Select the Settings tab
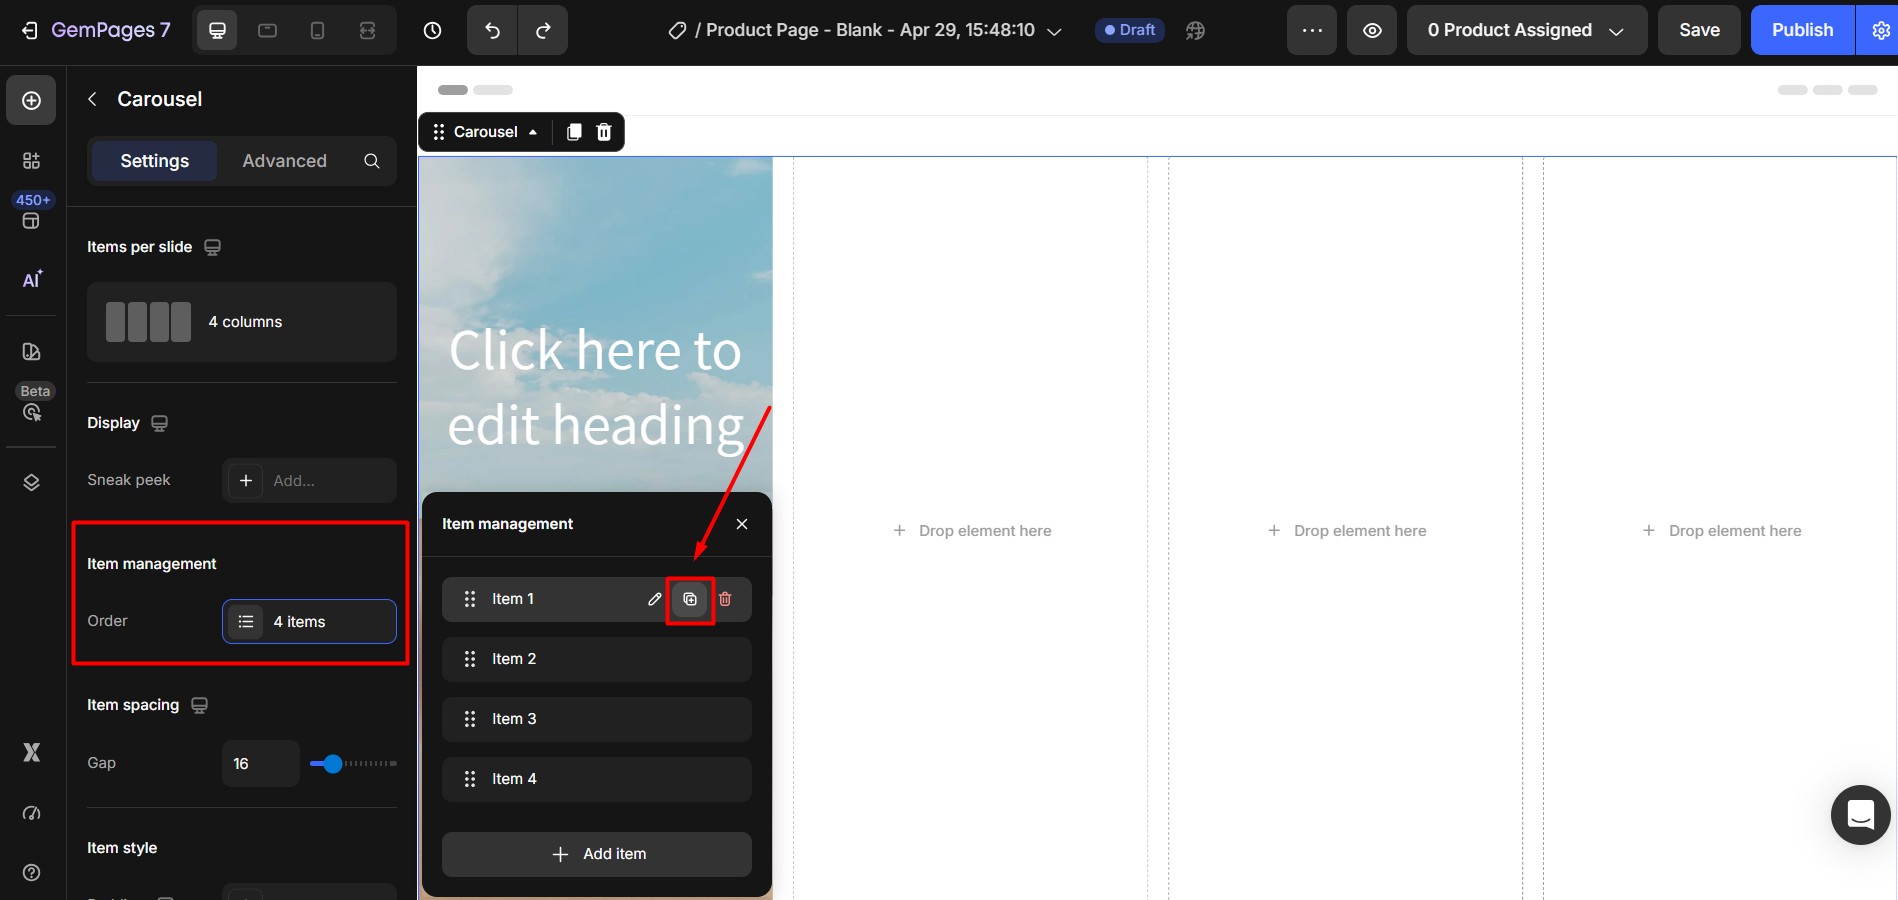 point(154,161)
